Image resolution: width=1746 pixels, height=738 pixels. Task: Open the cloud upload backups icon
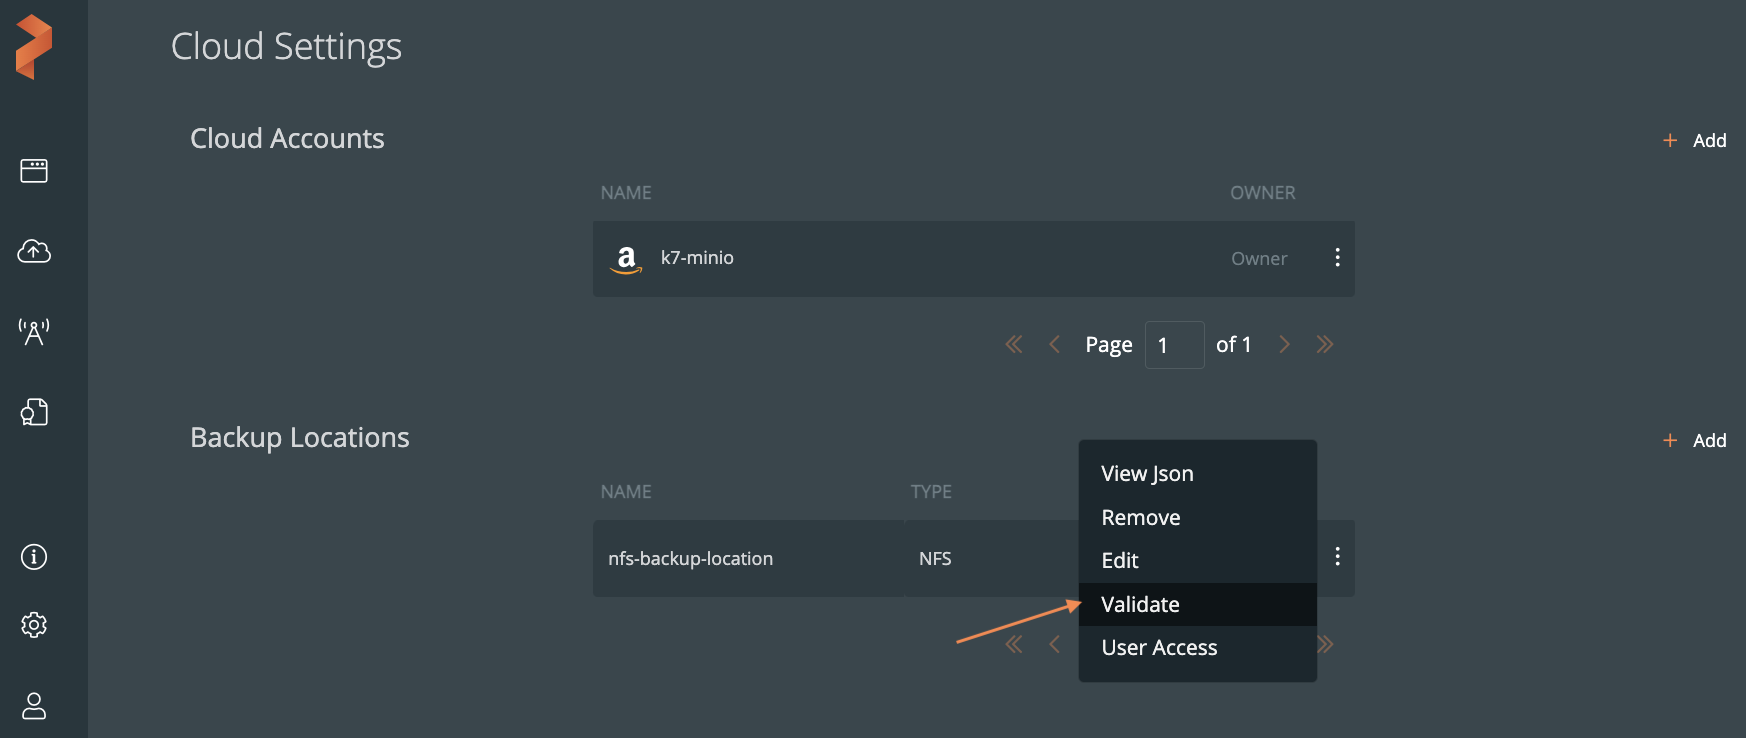[x=34, y=251]
